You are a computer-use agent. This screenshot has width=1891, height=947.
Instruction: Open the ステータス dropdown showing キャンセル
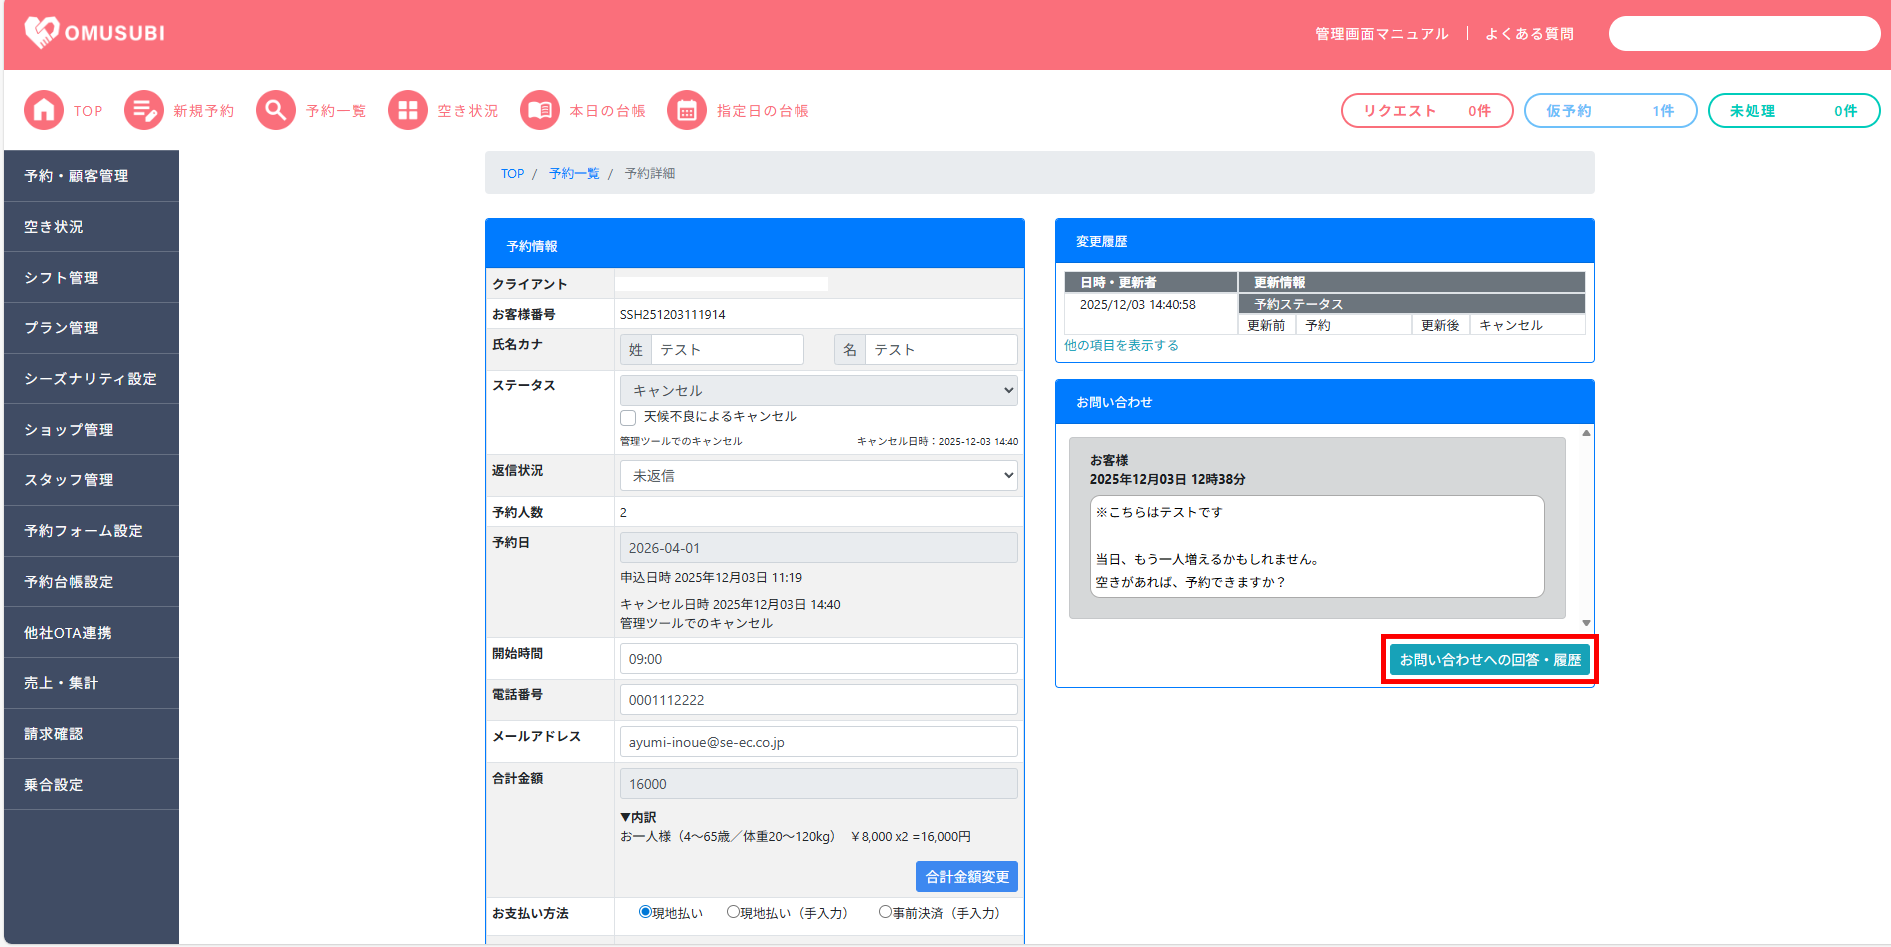(x=818, y=391)
